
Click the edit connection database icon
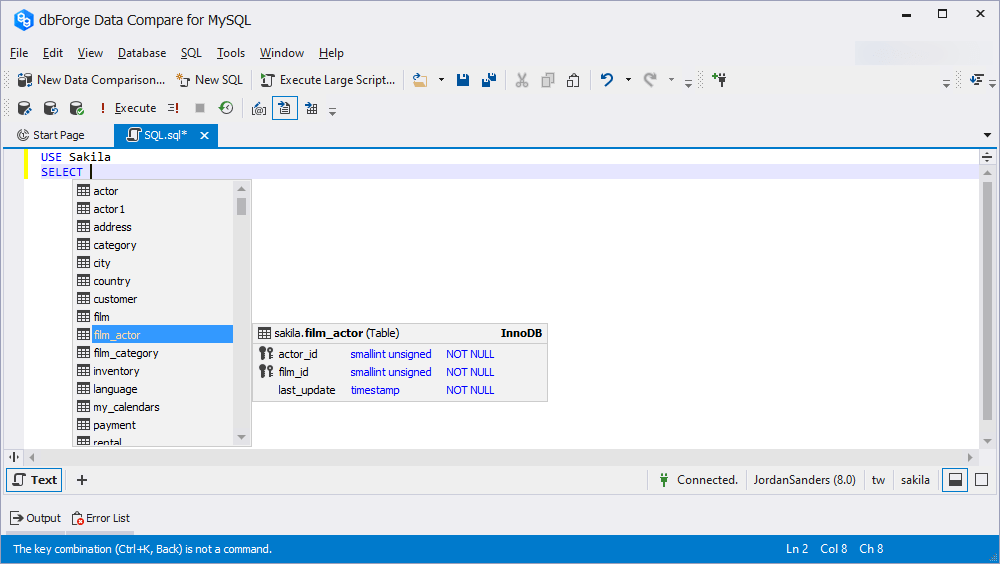24,108
